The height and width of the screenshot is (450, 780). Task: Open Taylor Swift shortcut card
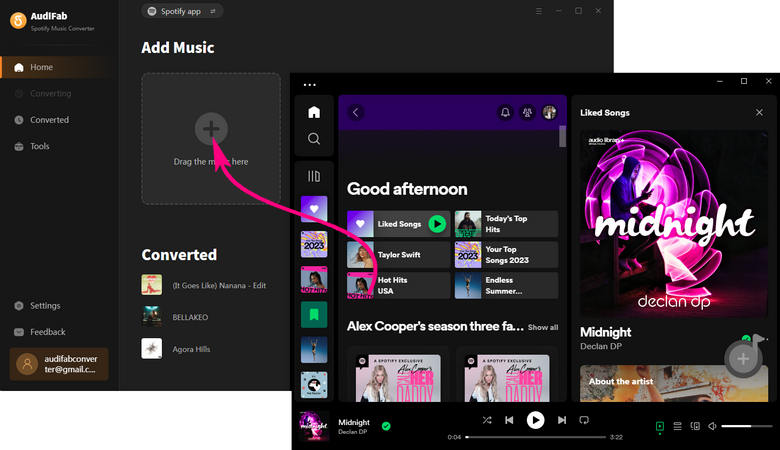click(398, 255)
